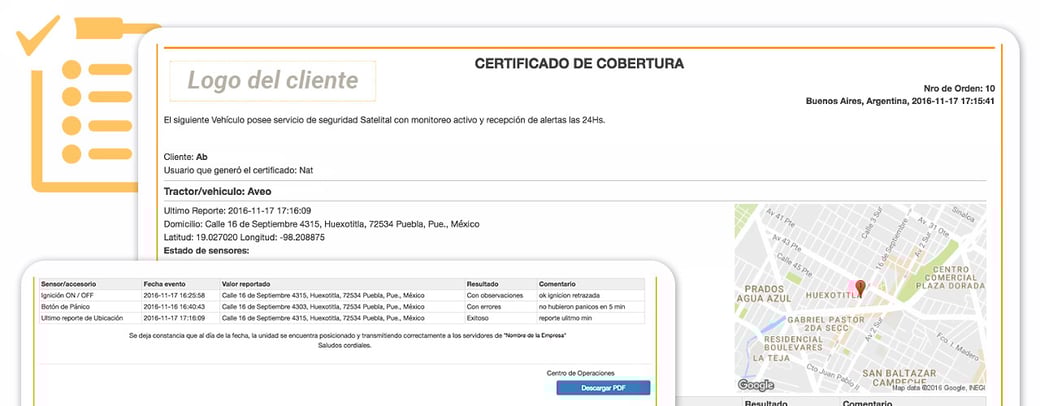
Task: Click the 'Saludos cordiales.' line
Action: [x=345, y=346]
